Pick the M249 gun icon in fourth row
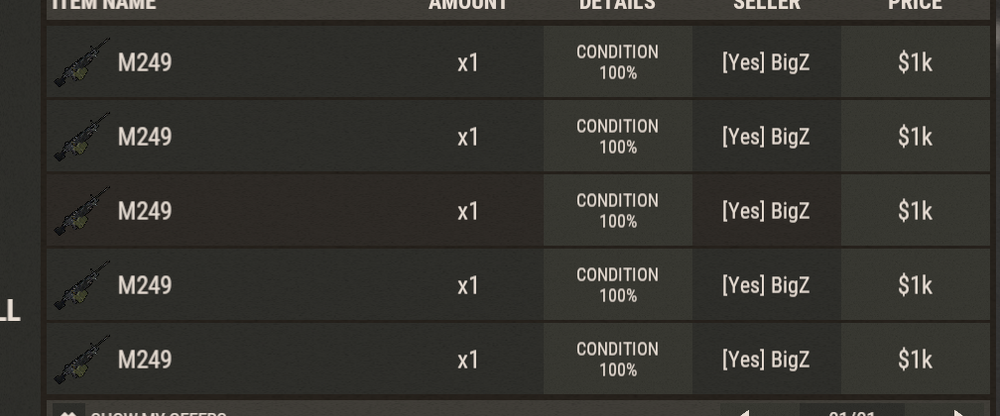This screenshot has width=1000, height=416. click(x=82, y=285)
